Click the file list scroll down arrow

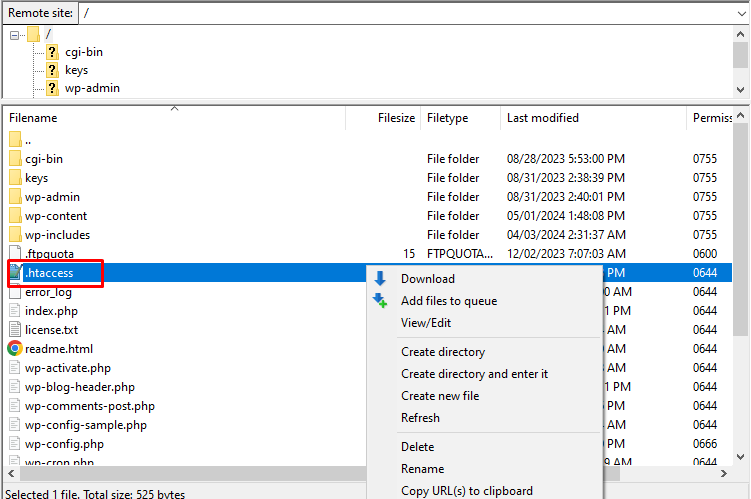(x=740, y=456)
